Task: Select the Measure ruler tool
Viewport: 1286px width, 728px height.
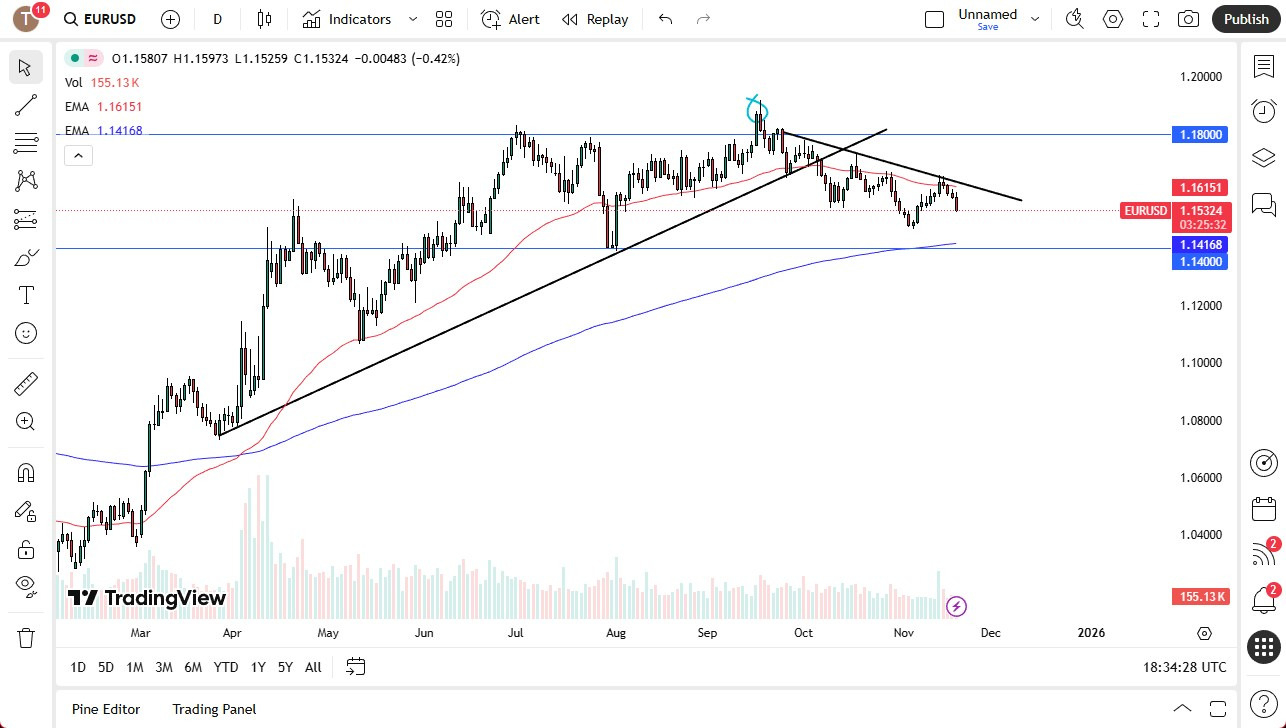Action: point(26,383)
